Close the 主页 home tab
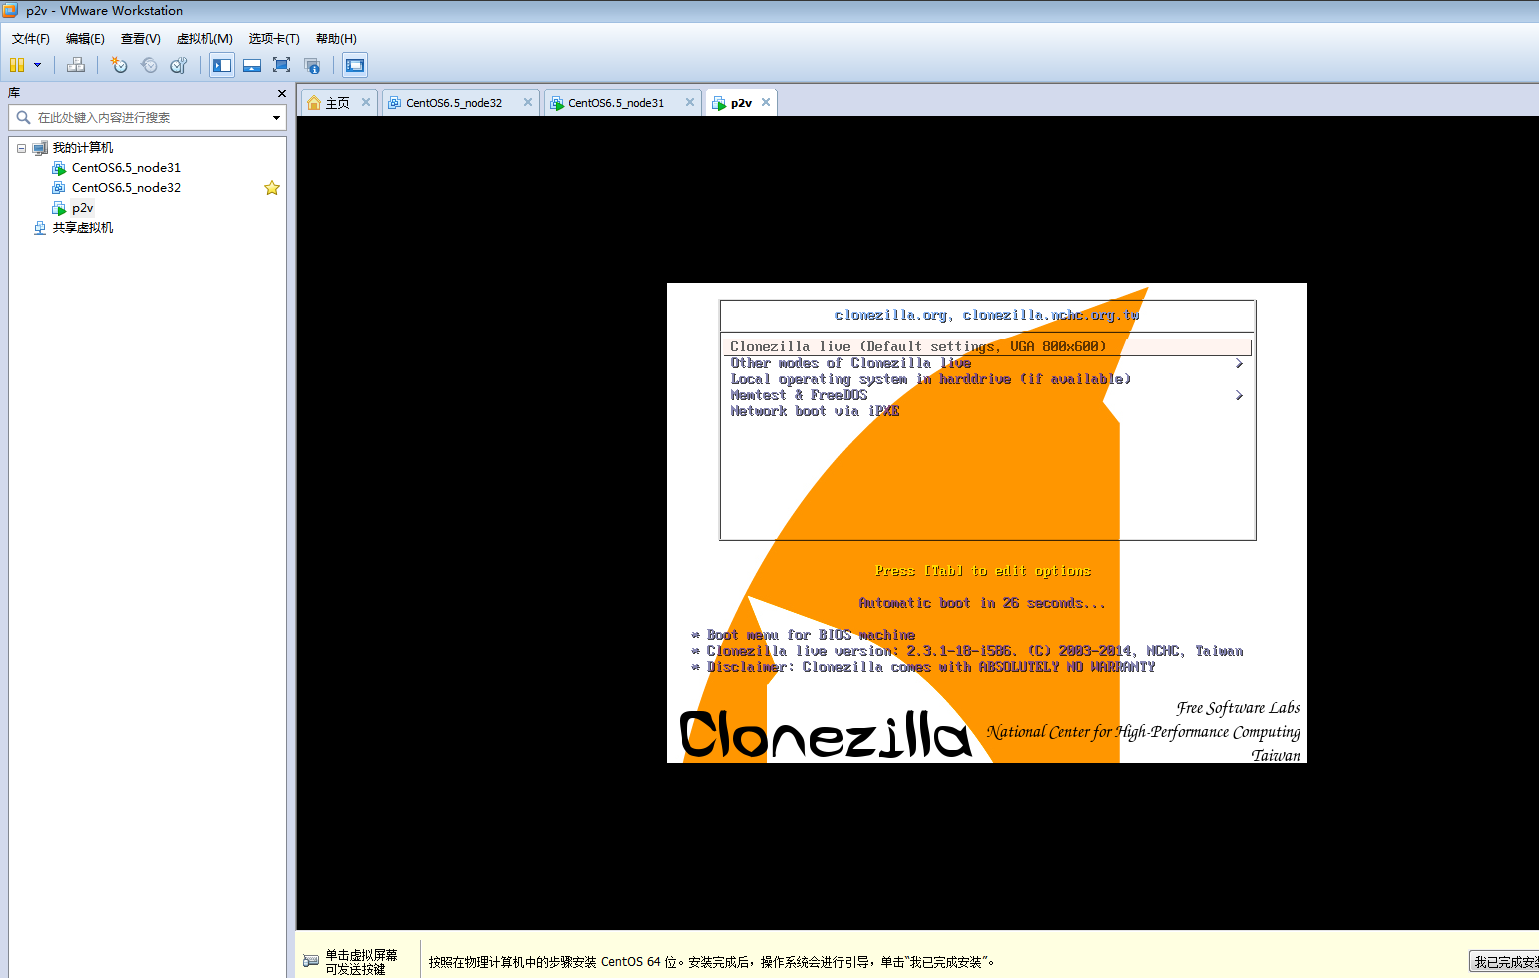1539x978 pixels. pyautogui.click(x=366, y=102)
